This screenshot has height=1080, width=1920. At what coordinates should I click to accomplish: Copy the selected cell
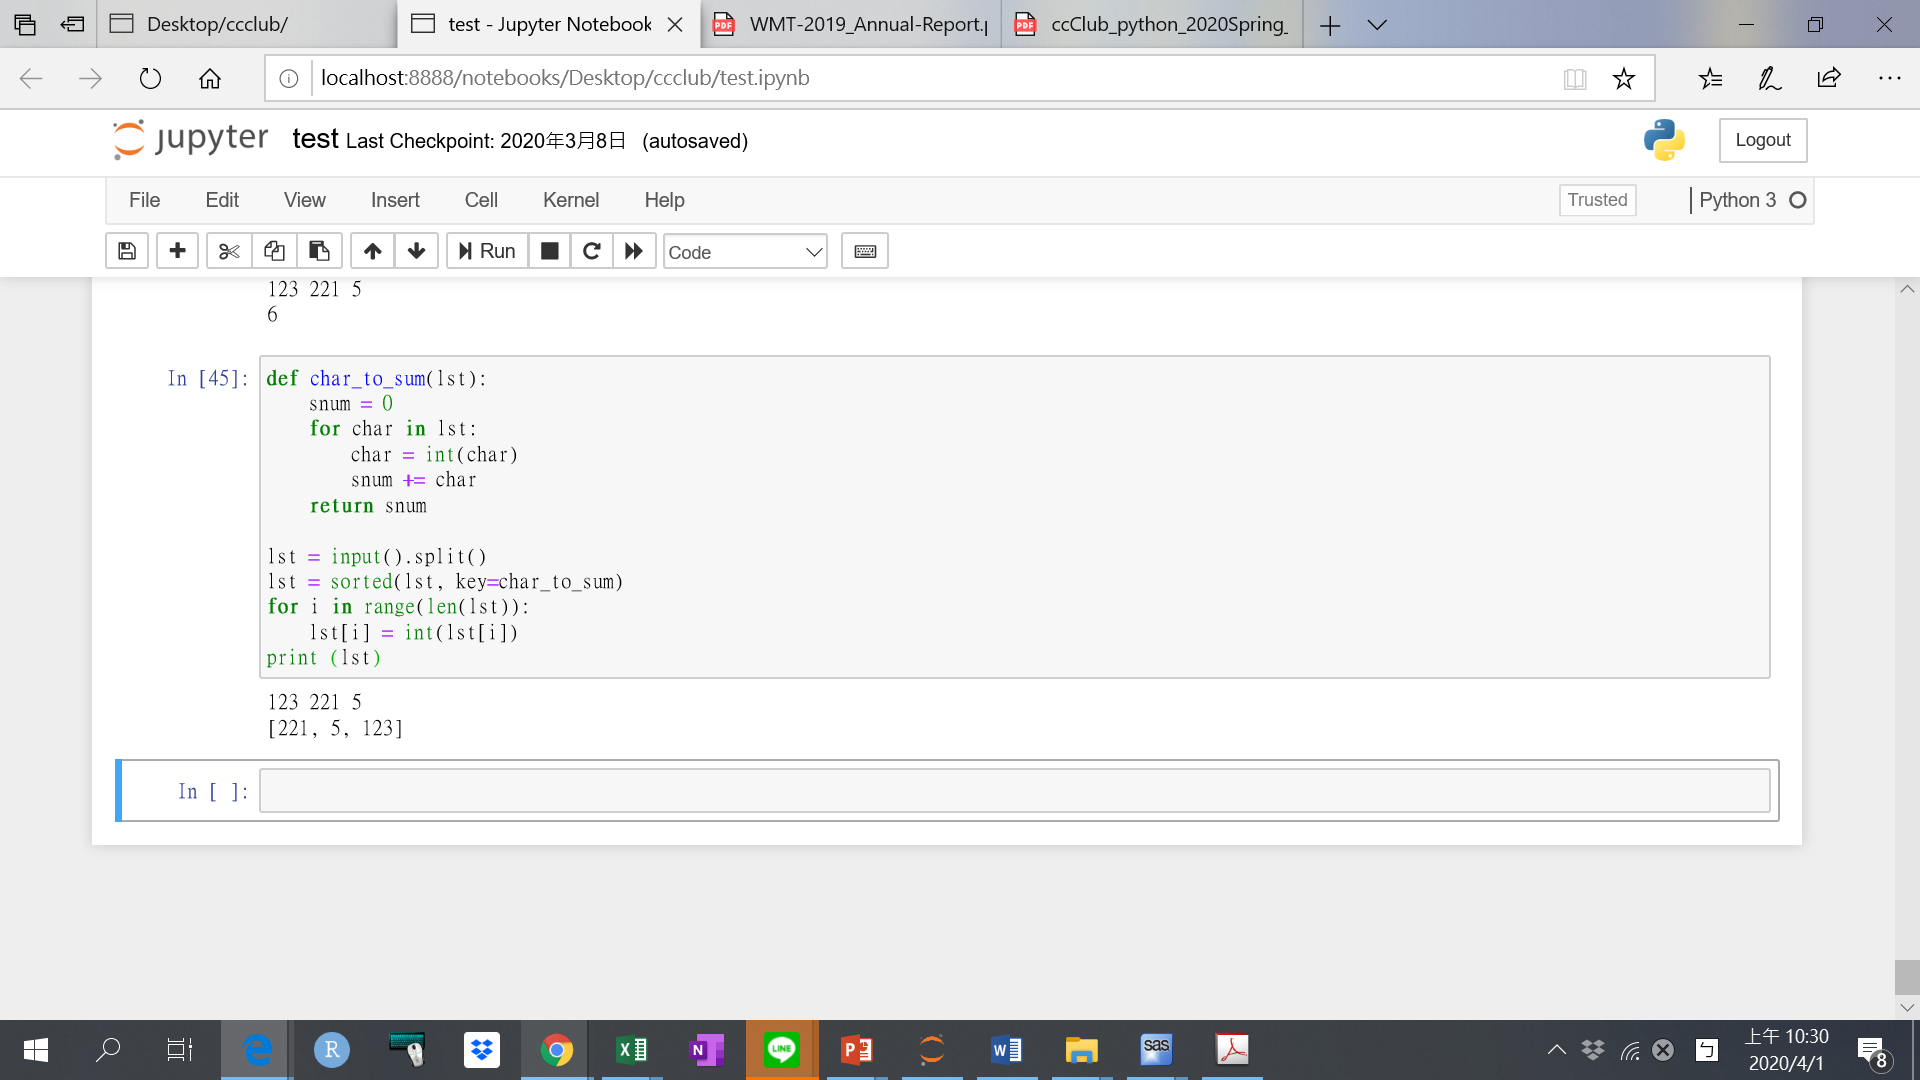click(274, 251)
